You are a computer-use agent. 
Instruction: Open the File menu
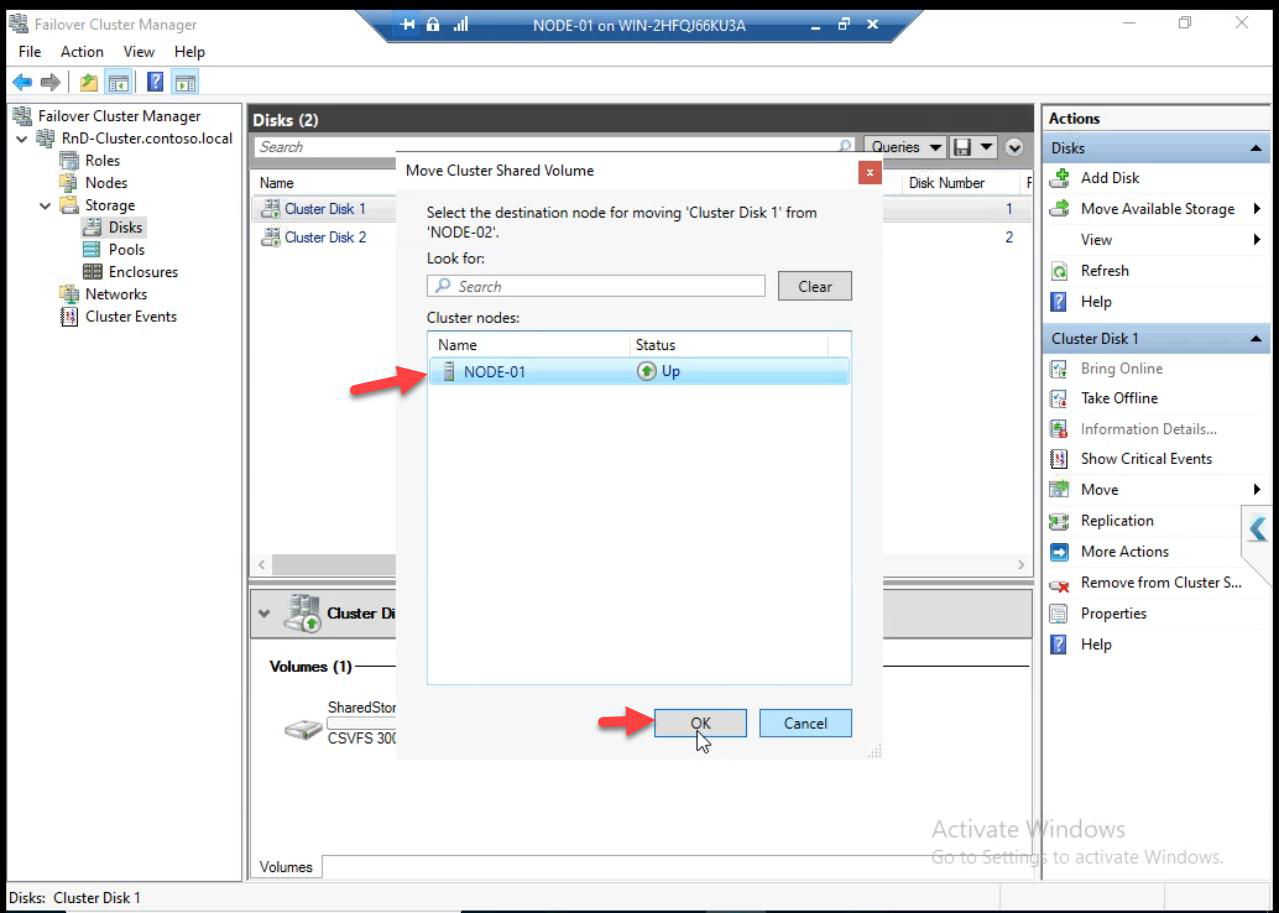30,52
